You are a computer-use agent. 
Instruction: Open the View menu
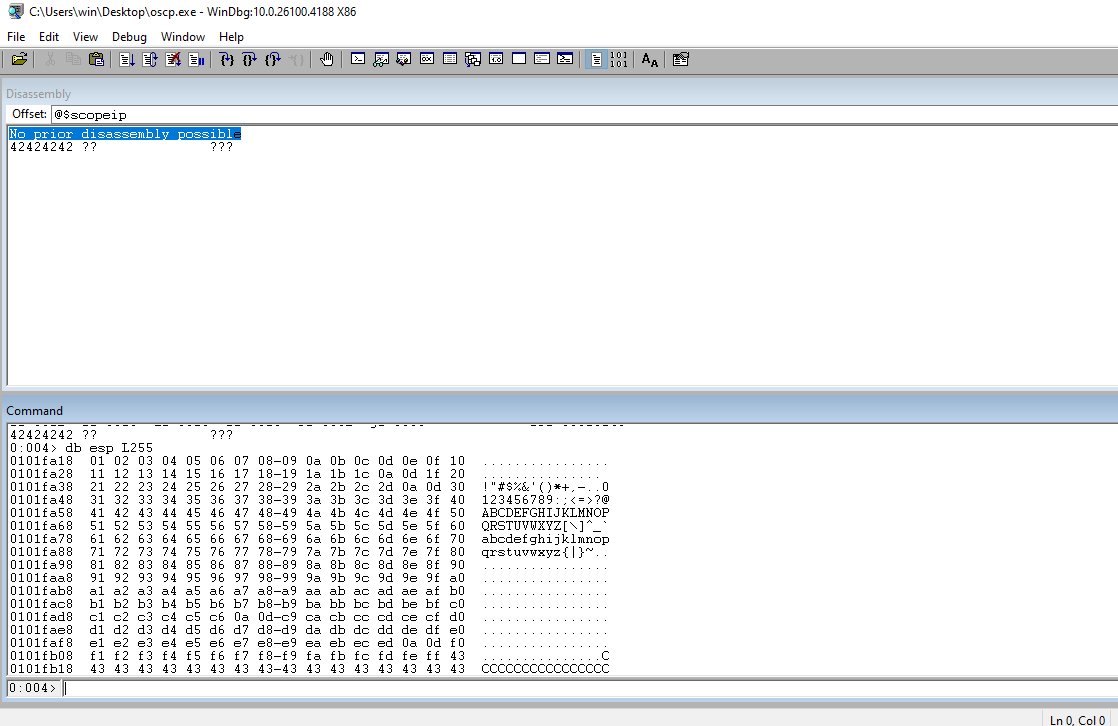tap(85, 37)
